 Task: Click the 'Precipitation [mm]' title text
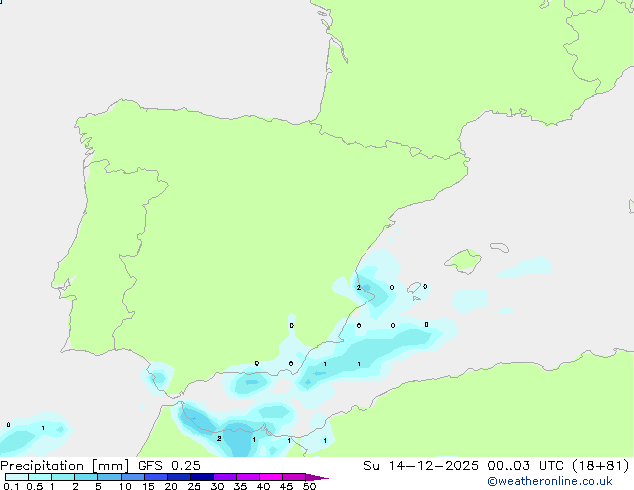tap(65, 466)
